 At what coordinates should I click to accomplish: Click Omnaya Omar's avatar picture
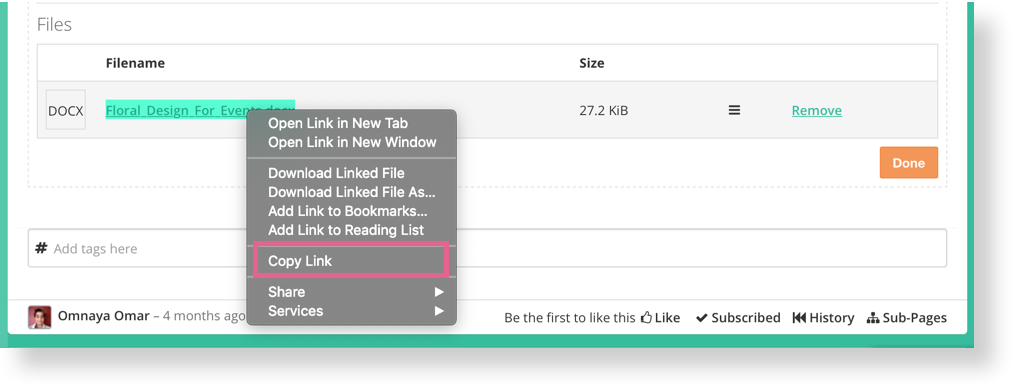coord(39,317)
